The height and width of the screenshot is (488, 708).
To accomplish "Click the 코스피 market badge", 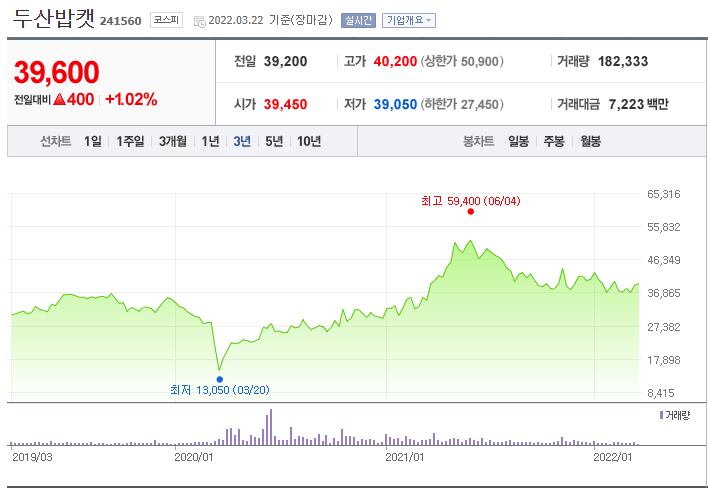I will click(166, 20).
